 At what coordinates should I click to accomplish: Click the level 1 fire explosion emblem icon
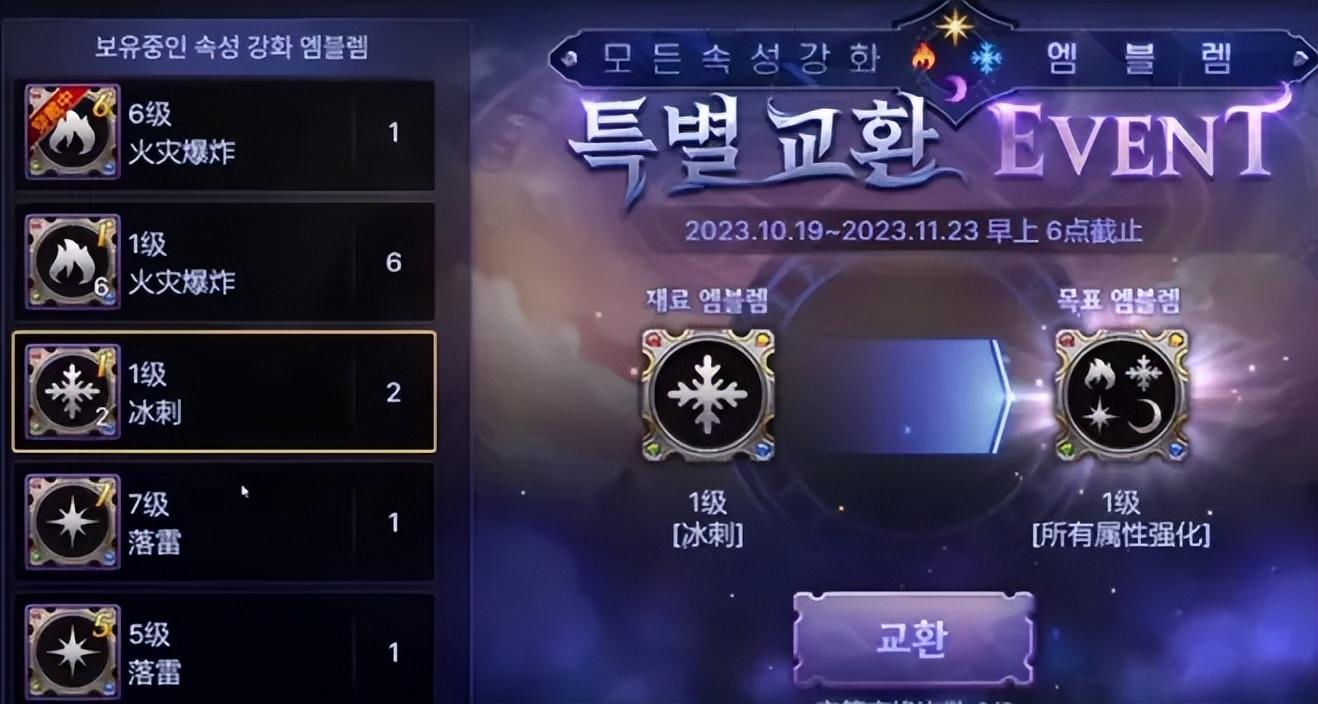click(x=72, y=262)
